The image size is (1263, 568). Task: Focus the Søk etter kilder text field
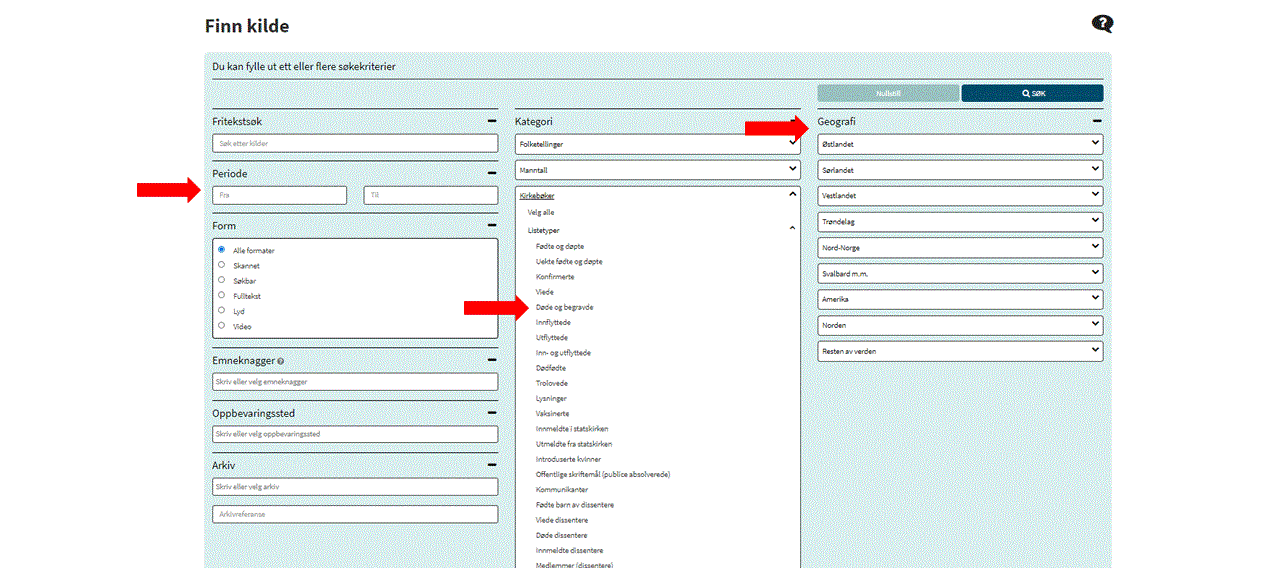click(355, 144)
